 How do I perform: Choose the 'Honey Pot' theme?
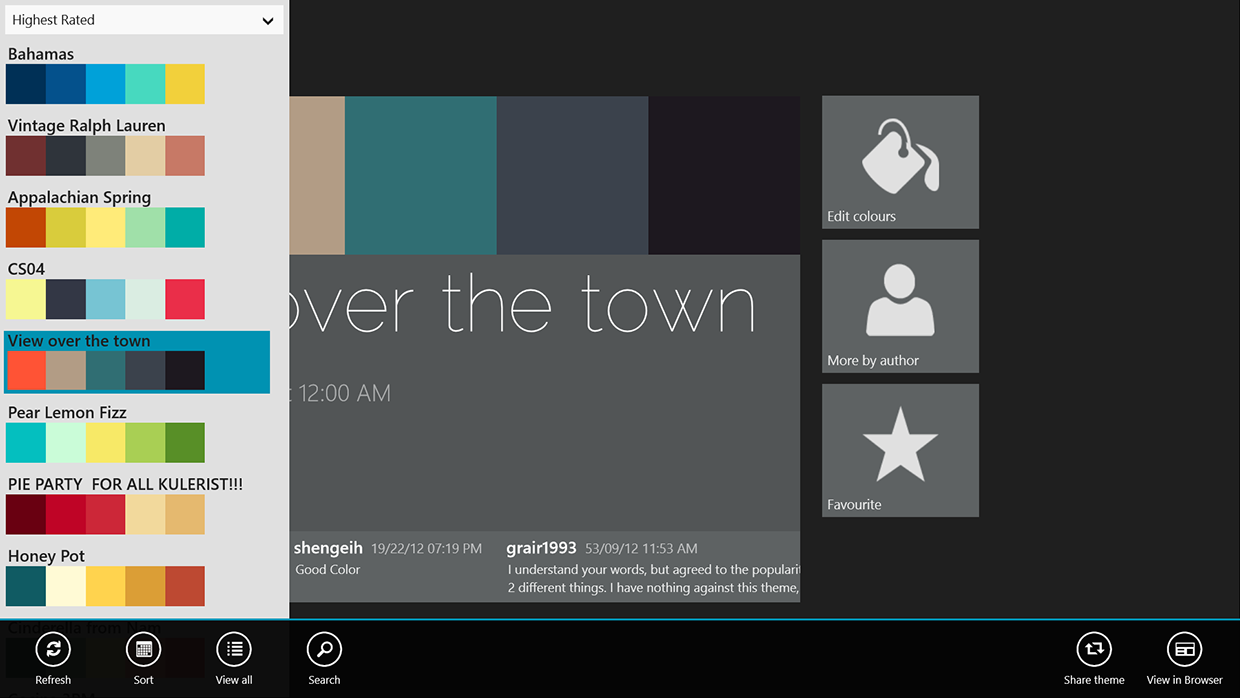point(105,586)
